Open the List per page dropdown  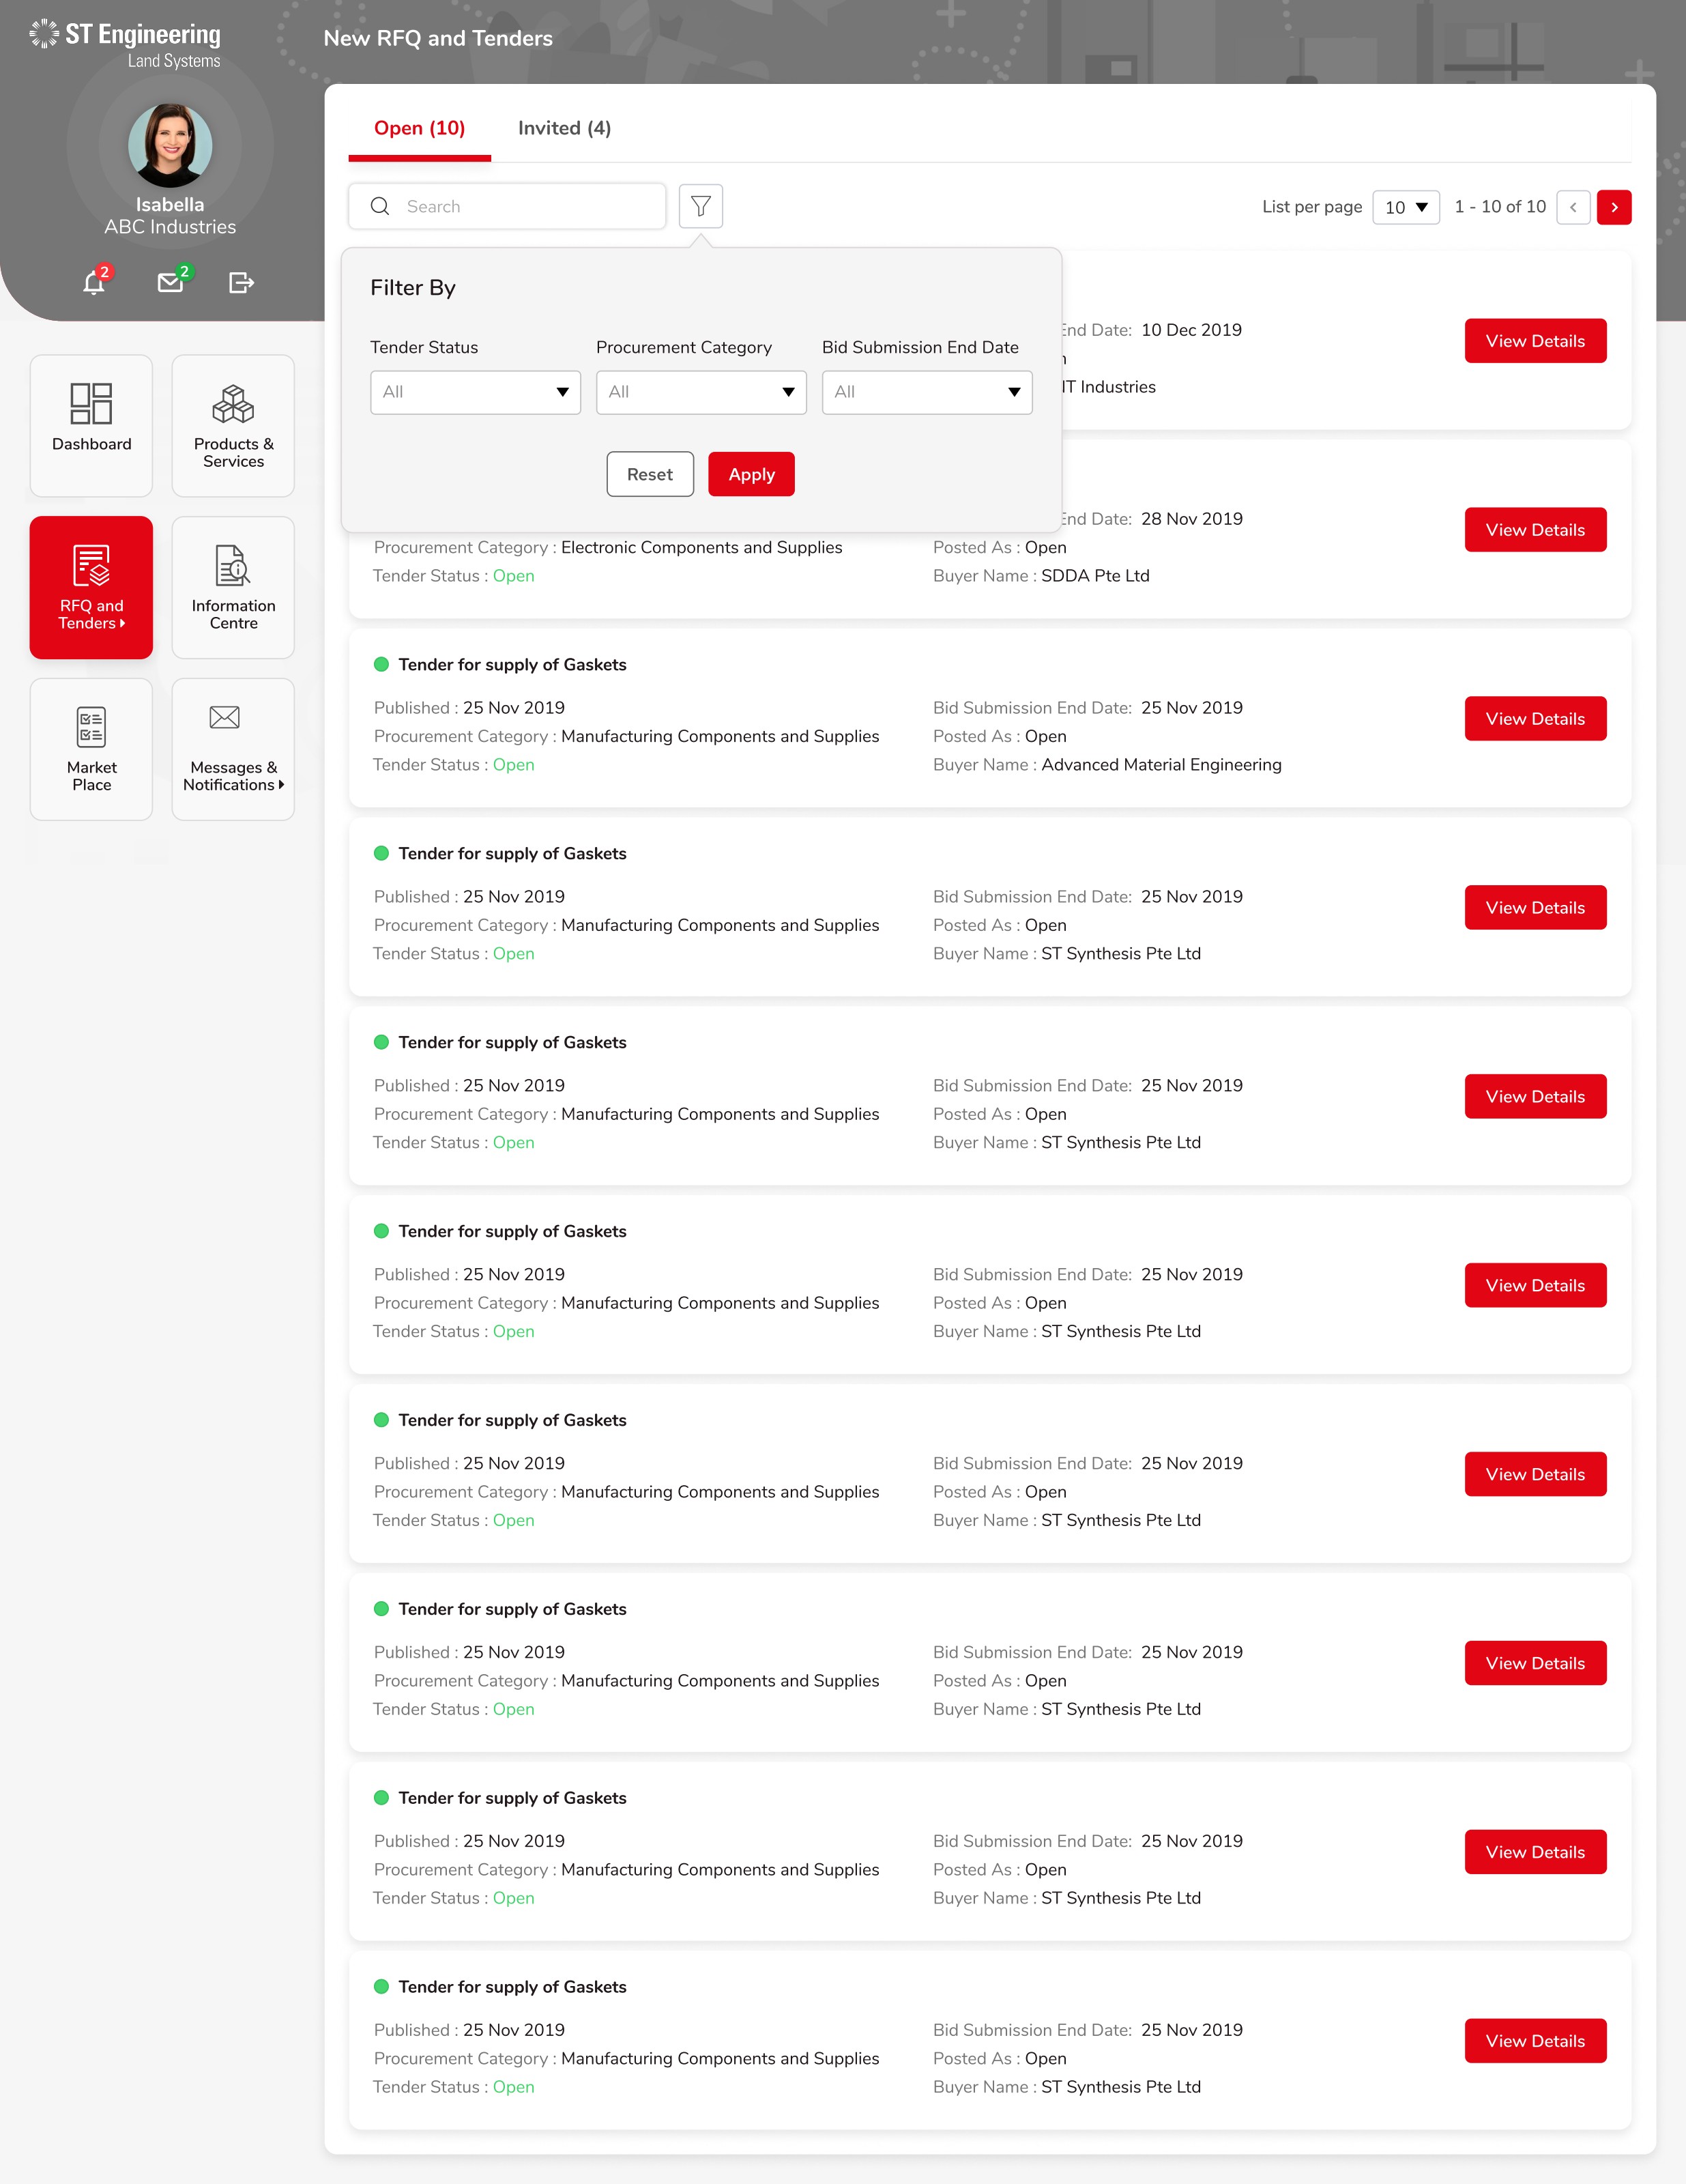1406,207
